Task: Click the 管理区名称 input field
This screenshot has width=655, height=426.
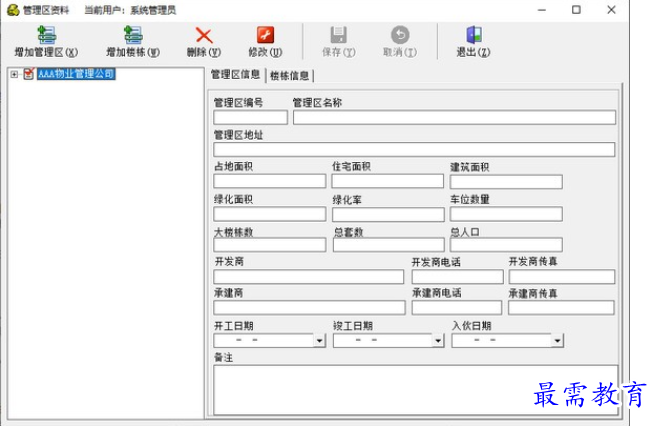Action: [x=454, y=117]
